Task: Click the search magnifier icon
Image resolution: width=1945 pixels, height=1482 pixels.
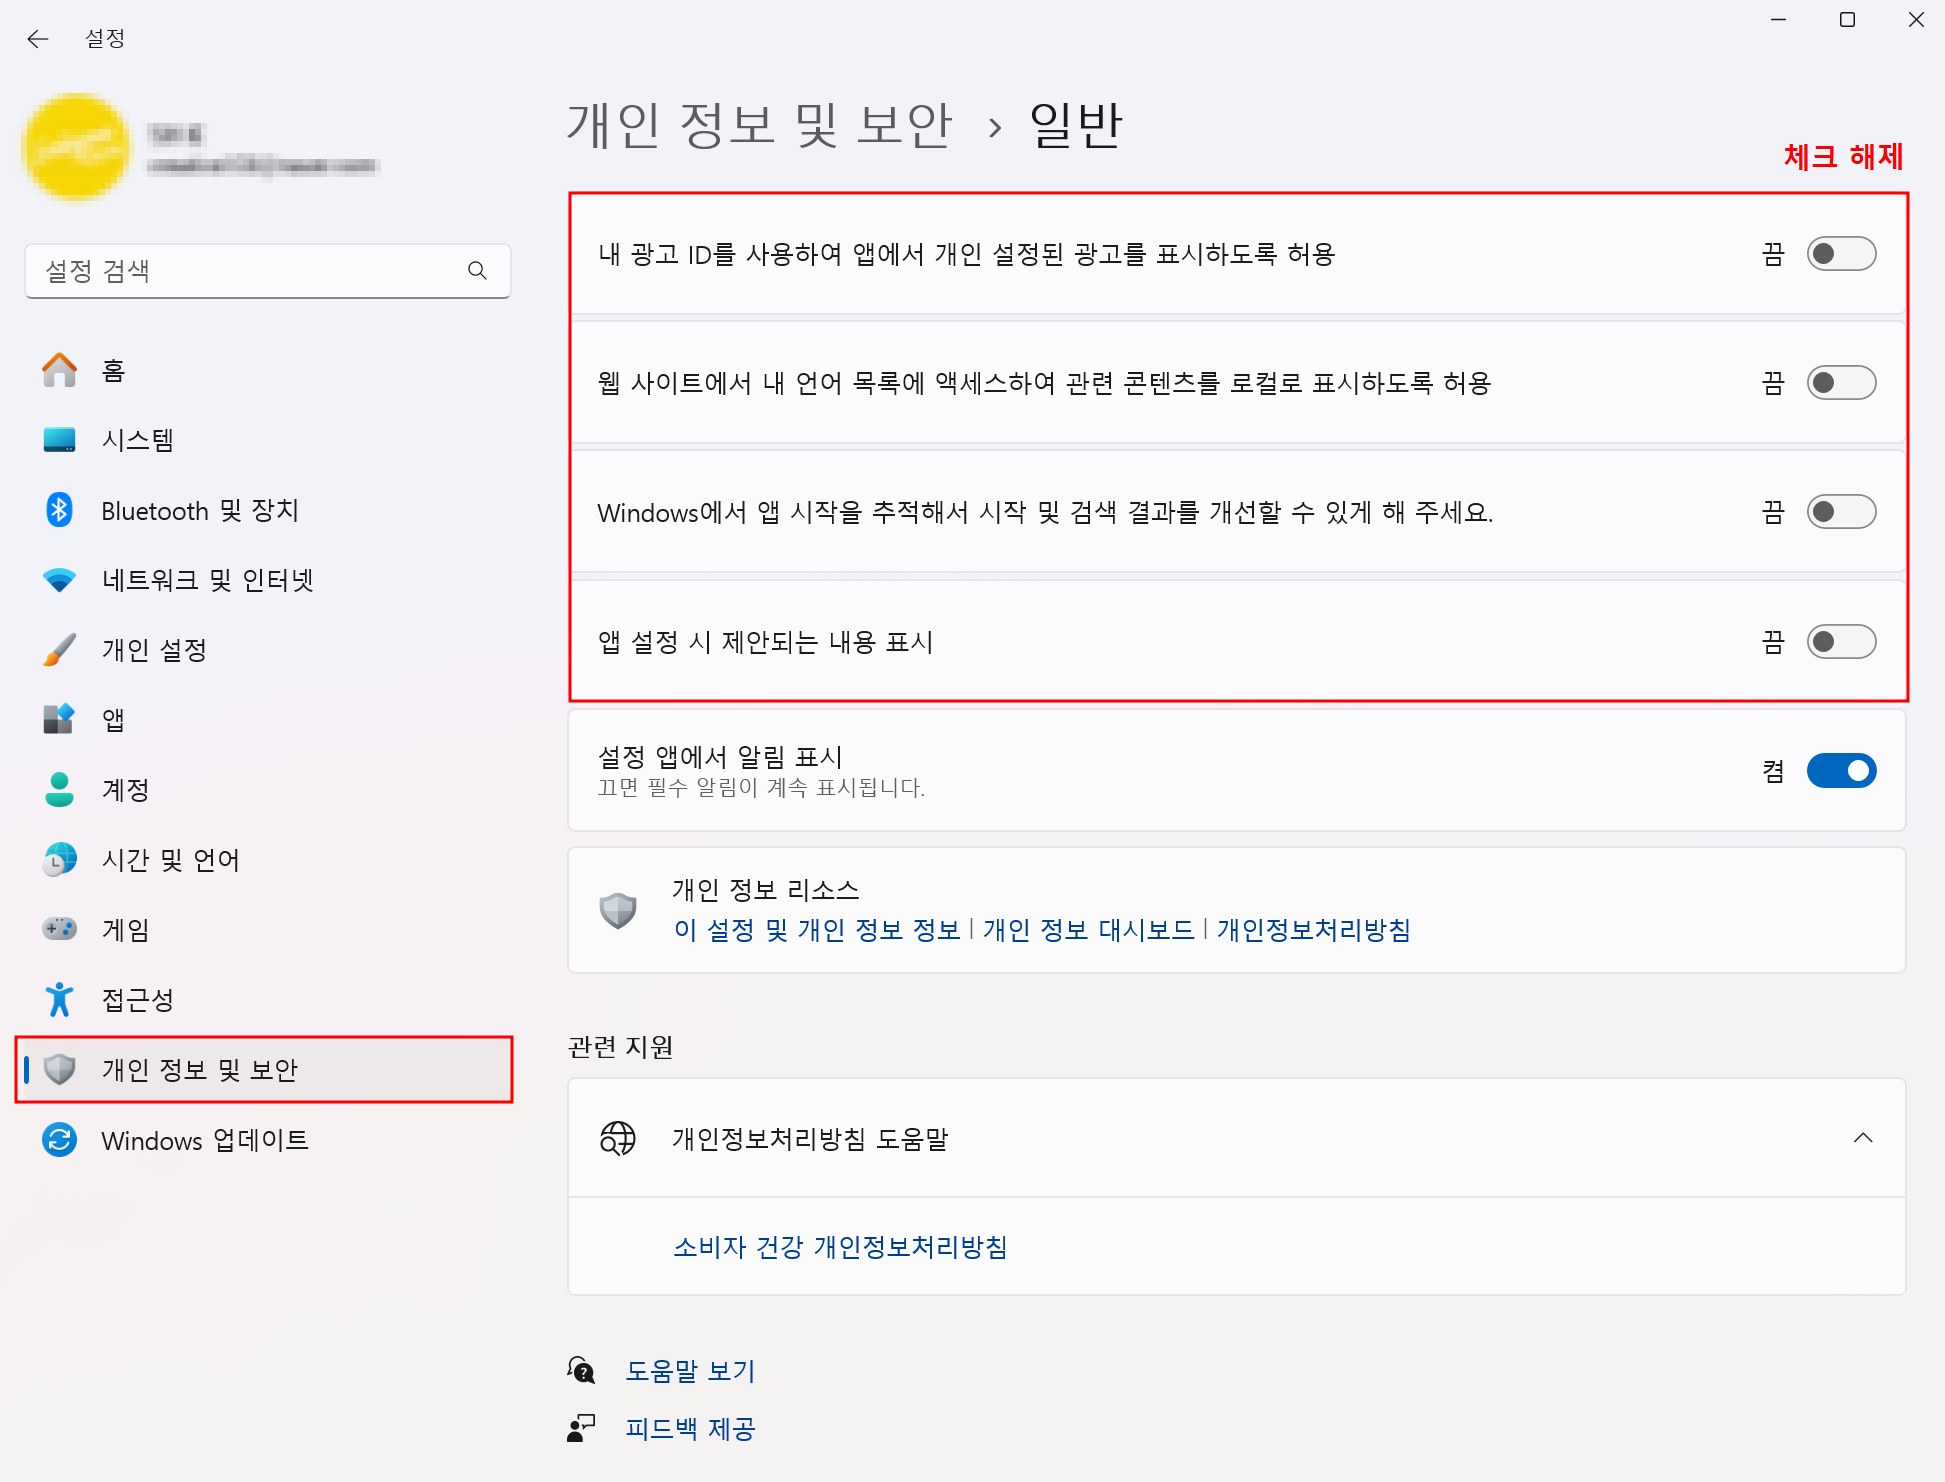Action: [x=477, y=271]
